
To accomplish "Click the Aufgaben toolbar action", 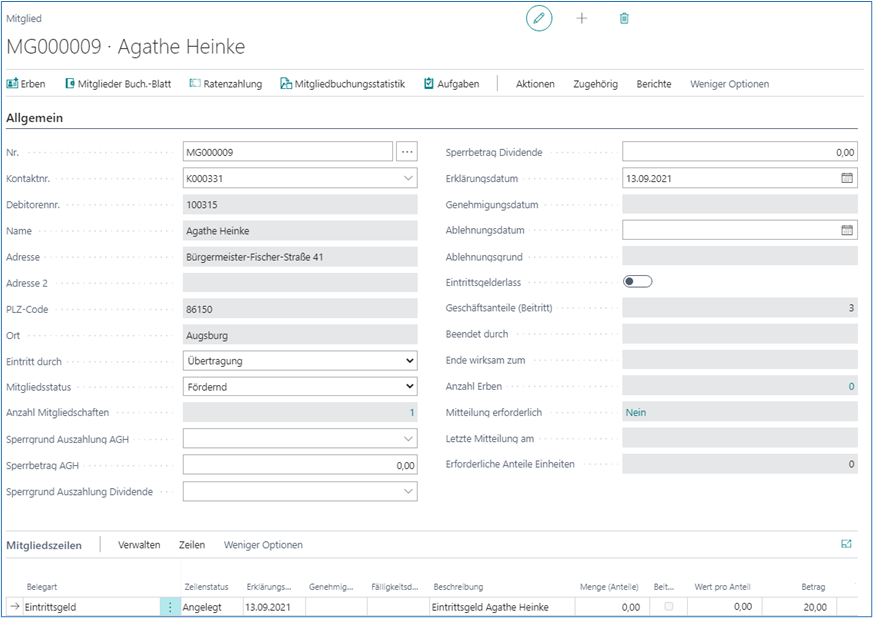I will pos(451,84).
